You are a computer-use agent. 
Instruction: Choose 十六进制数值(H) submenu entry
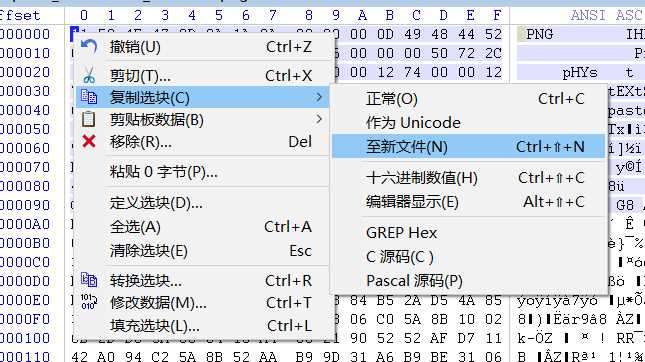click(x=469, y=178)
